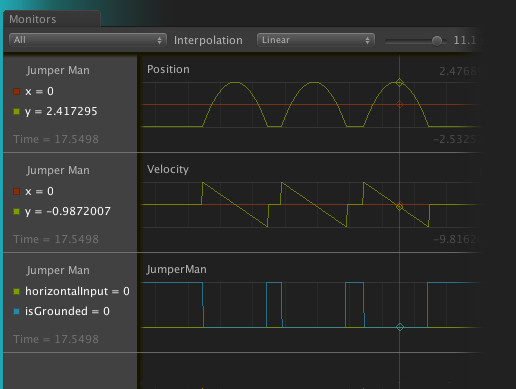The image size is (516, 389).
Task: Click the red diamond marker on Position graph
Action: pos(400,104)
